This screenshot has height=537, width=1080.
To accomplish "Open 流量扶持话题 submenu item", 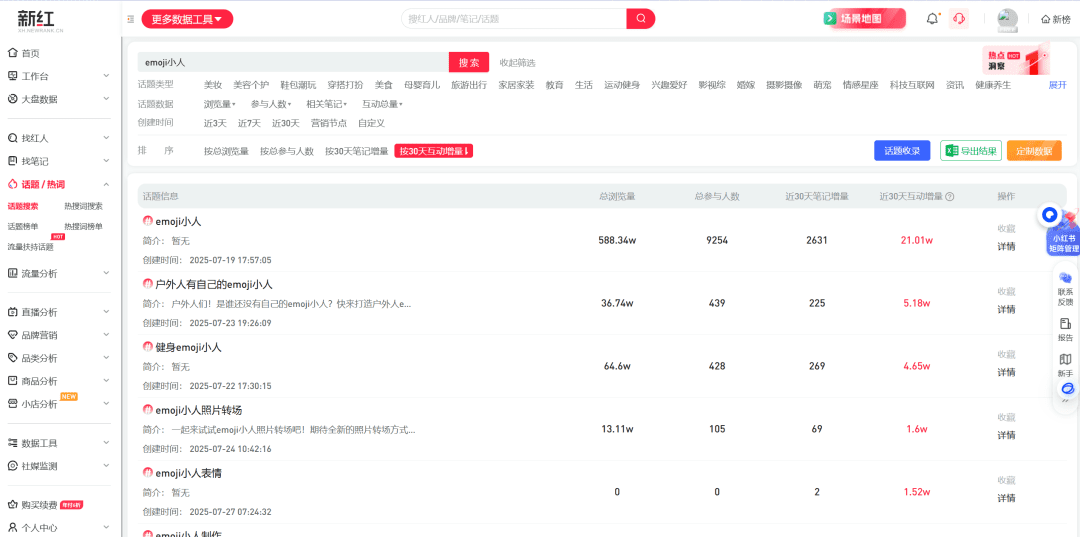I will 30,246.
